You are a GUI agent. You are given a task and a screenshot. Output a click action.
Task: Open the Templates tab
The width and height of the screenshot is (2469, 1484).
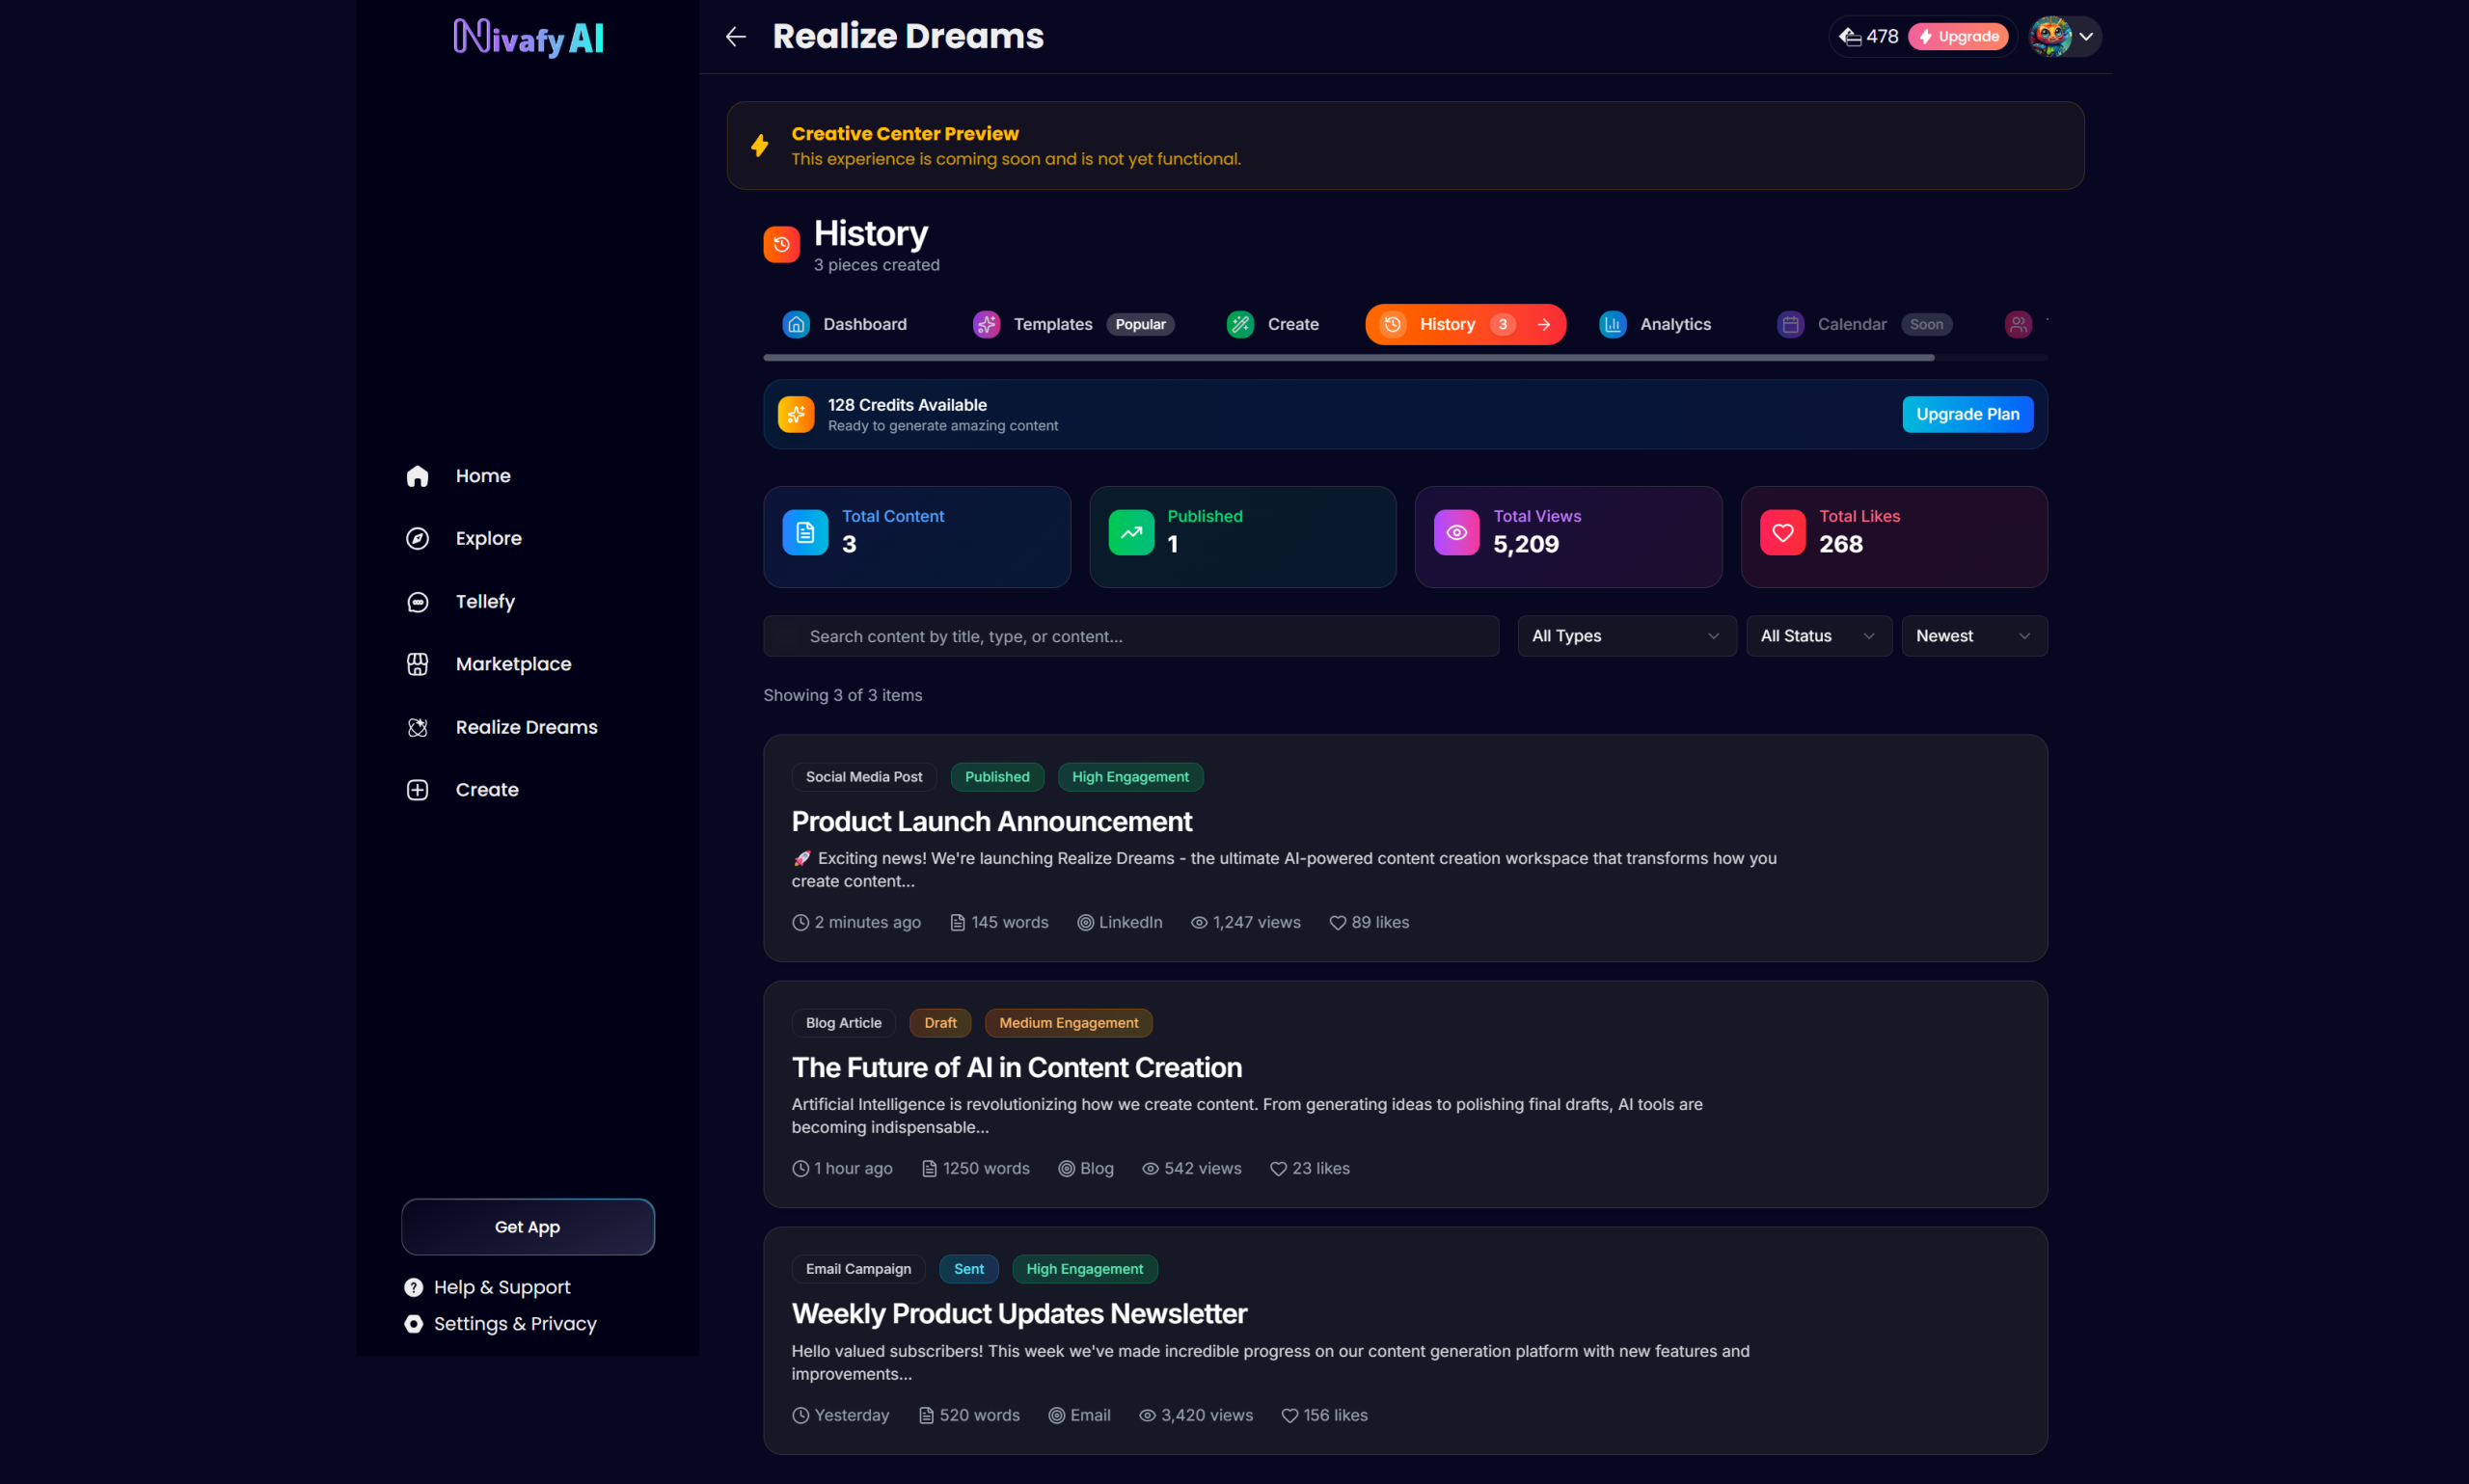pos(1052,324)
